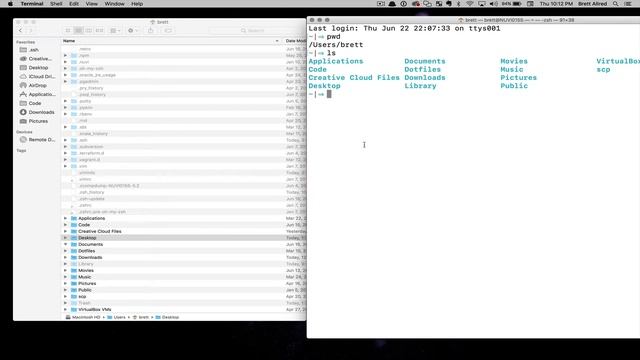
Task: Open the Terminal menu in menu bar
Action: pyautogui.click(x=32, y=4)
